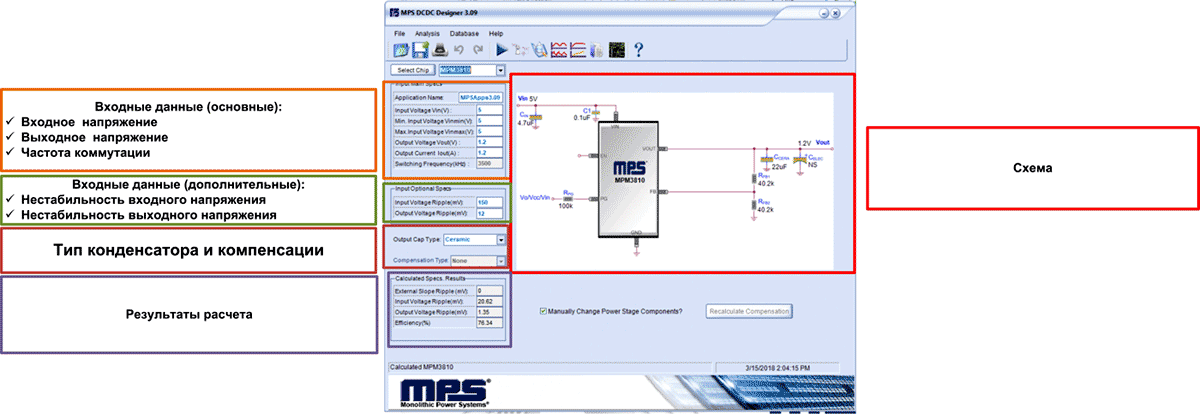This screenshot has height=414, width=1200.
Task: Click the Application Name field MPSApps3.09
Action: coord(480,97)
